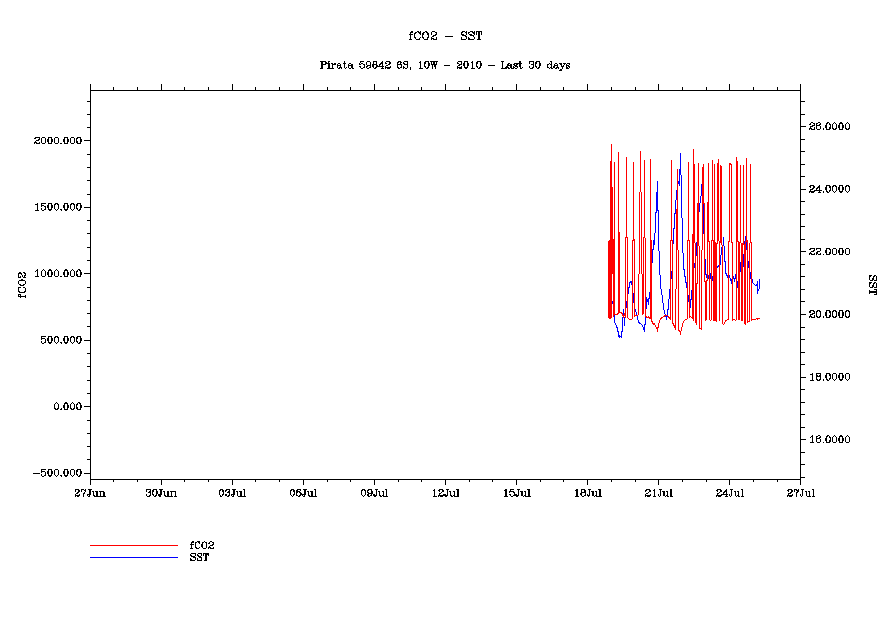Click the 2000.000 fCO2 axis value
Screen dimensions: 891x630
click(57, 141)
